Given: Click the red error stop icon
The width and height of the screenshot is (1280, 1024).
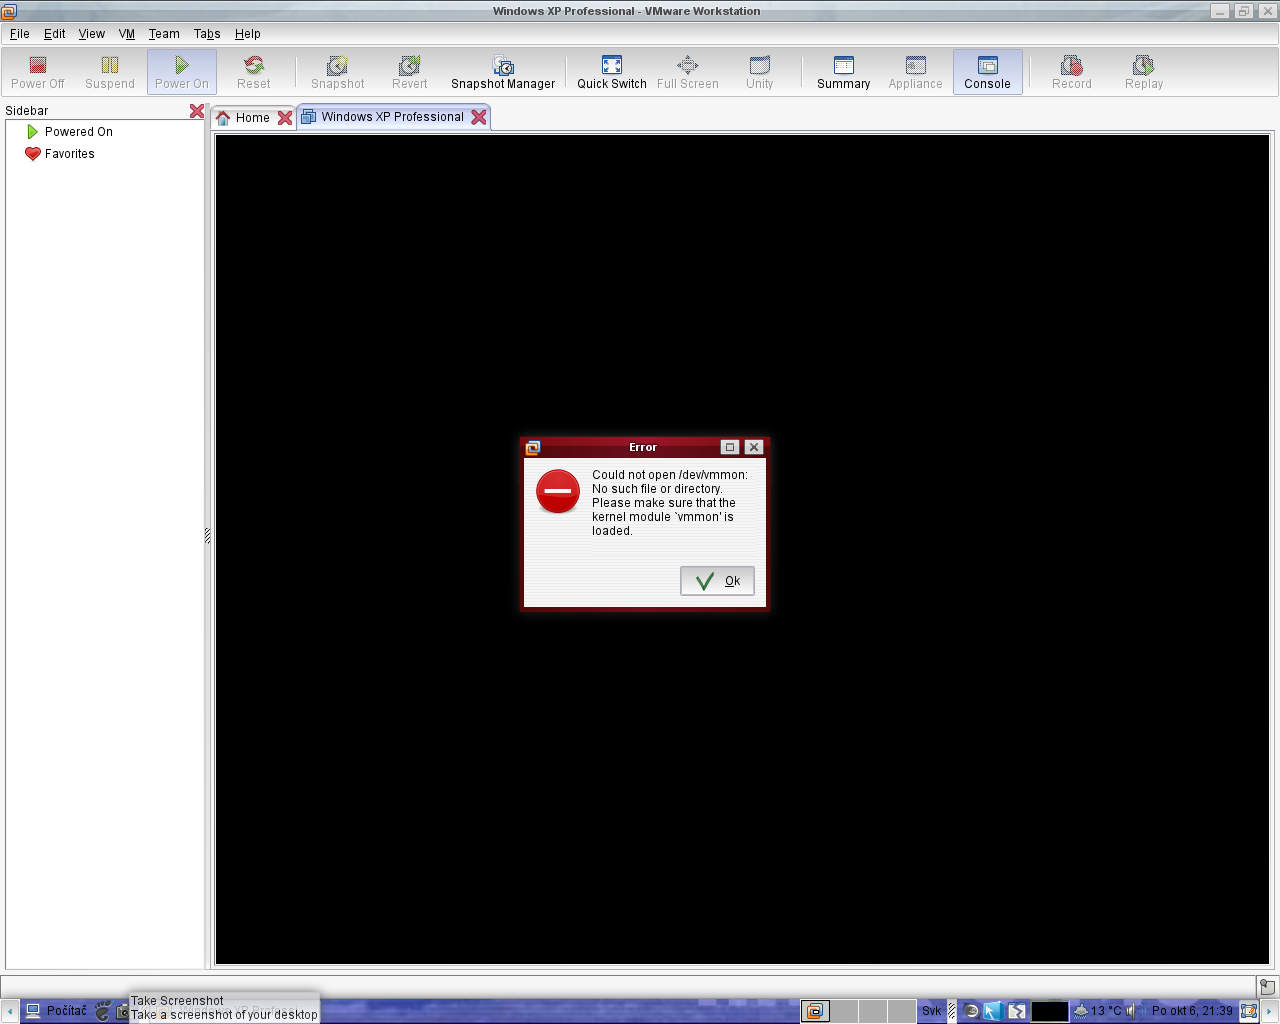Looking at the screenshot, I should [558, 491].
